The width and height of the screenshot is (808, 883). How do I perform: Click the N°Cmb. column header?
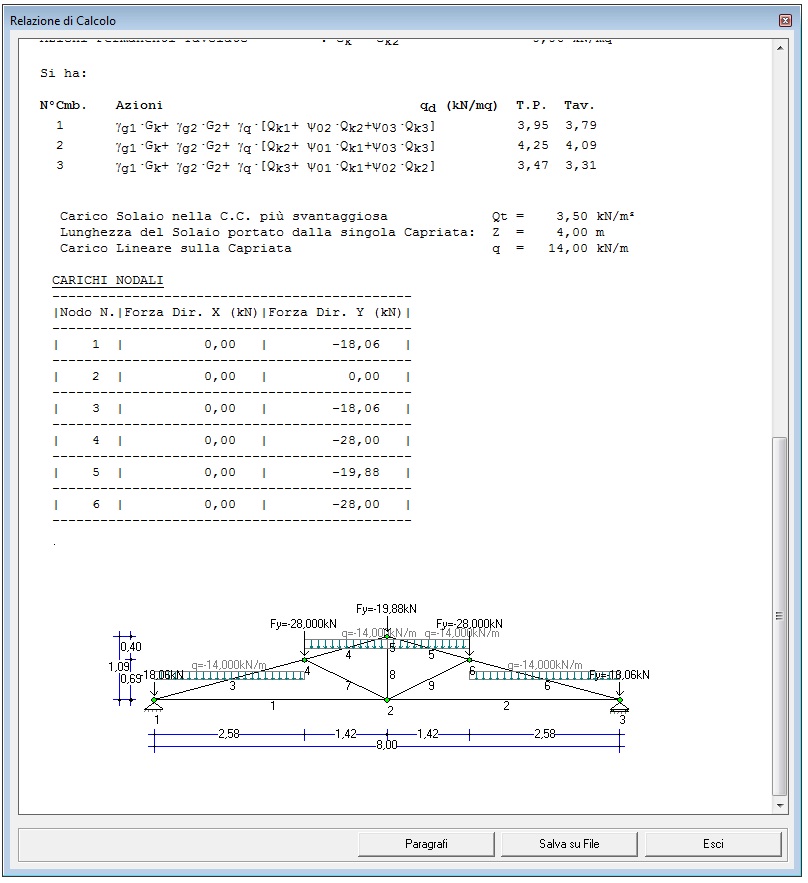(63, 105)
